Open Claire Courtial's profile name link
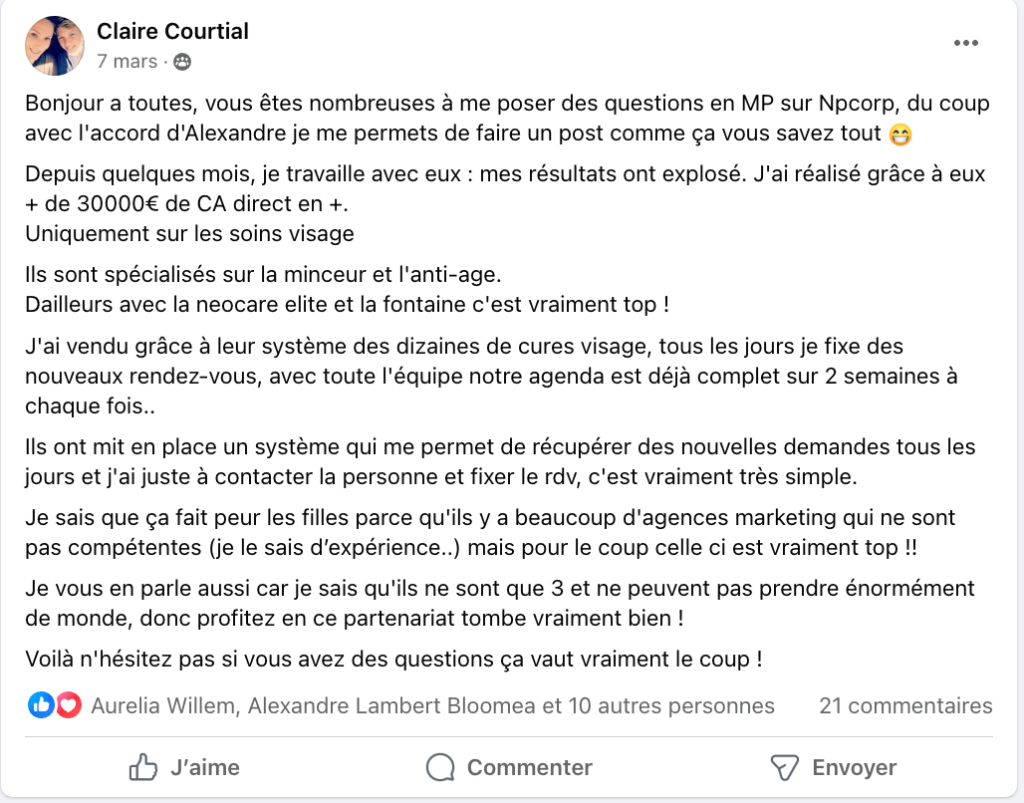Image resolution: width=1024 pixels, height=803 pixels. [x=173, y=31]
